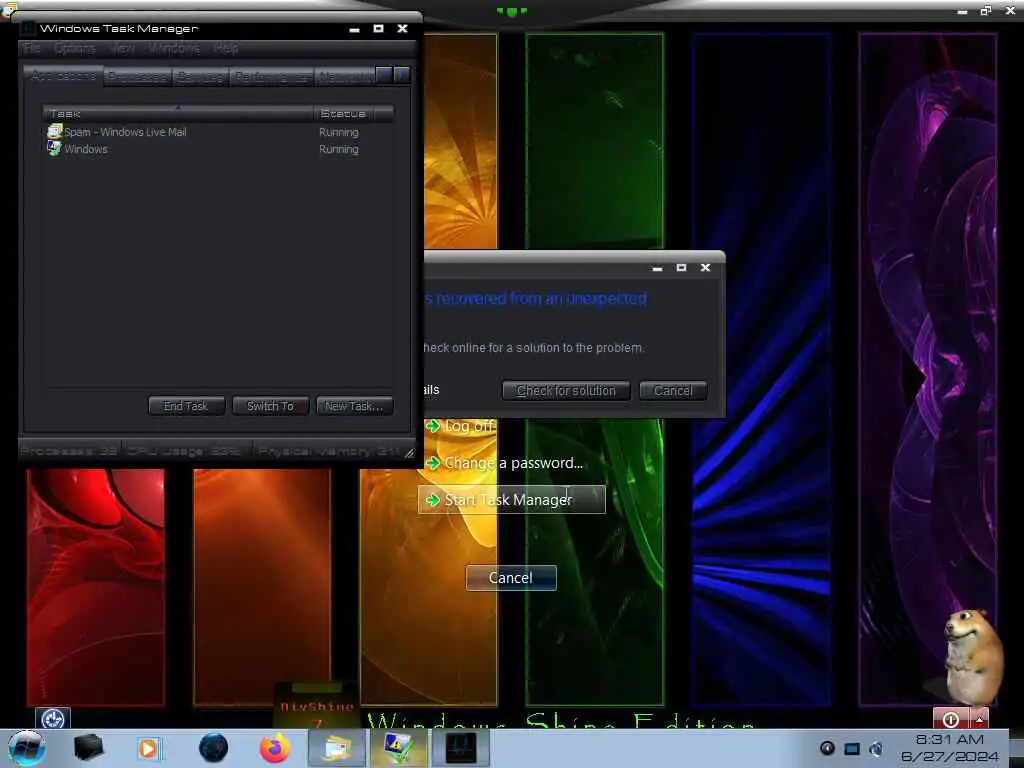Switch to the Windows Live Mail taskbar button
The image size is (1024, 768).
pyautogui.click(x=337, y=748)
